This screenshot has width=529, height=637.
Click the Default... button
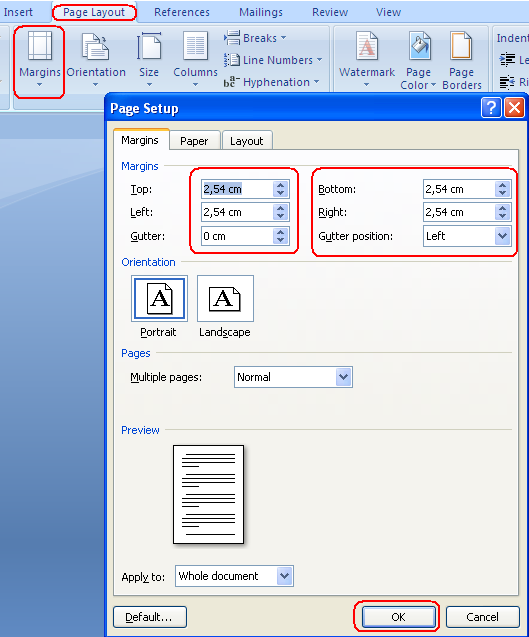click(150, 617)
